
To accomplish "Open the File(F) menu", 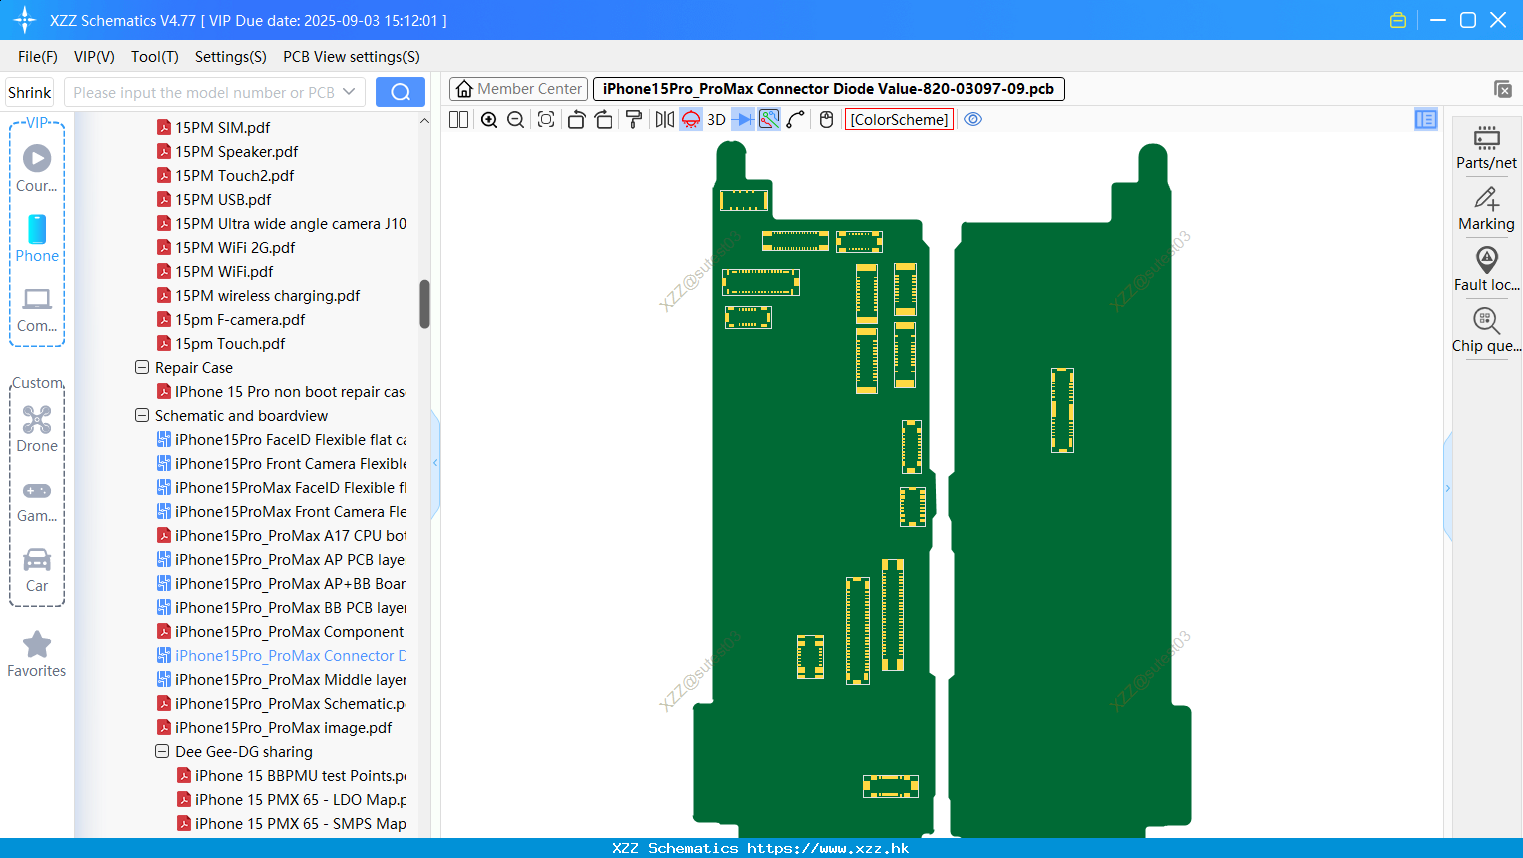I will point(38,57).
